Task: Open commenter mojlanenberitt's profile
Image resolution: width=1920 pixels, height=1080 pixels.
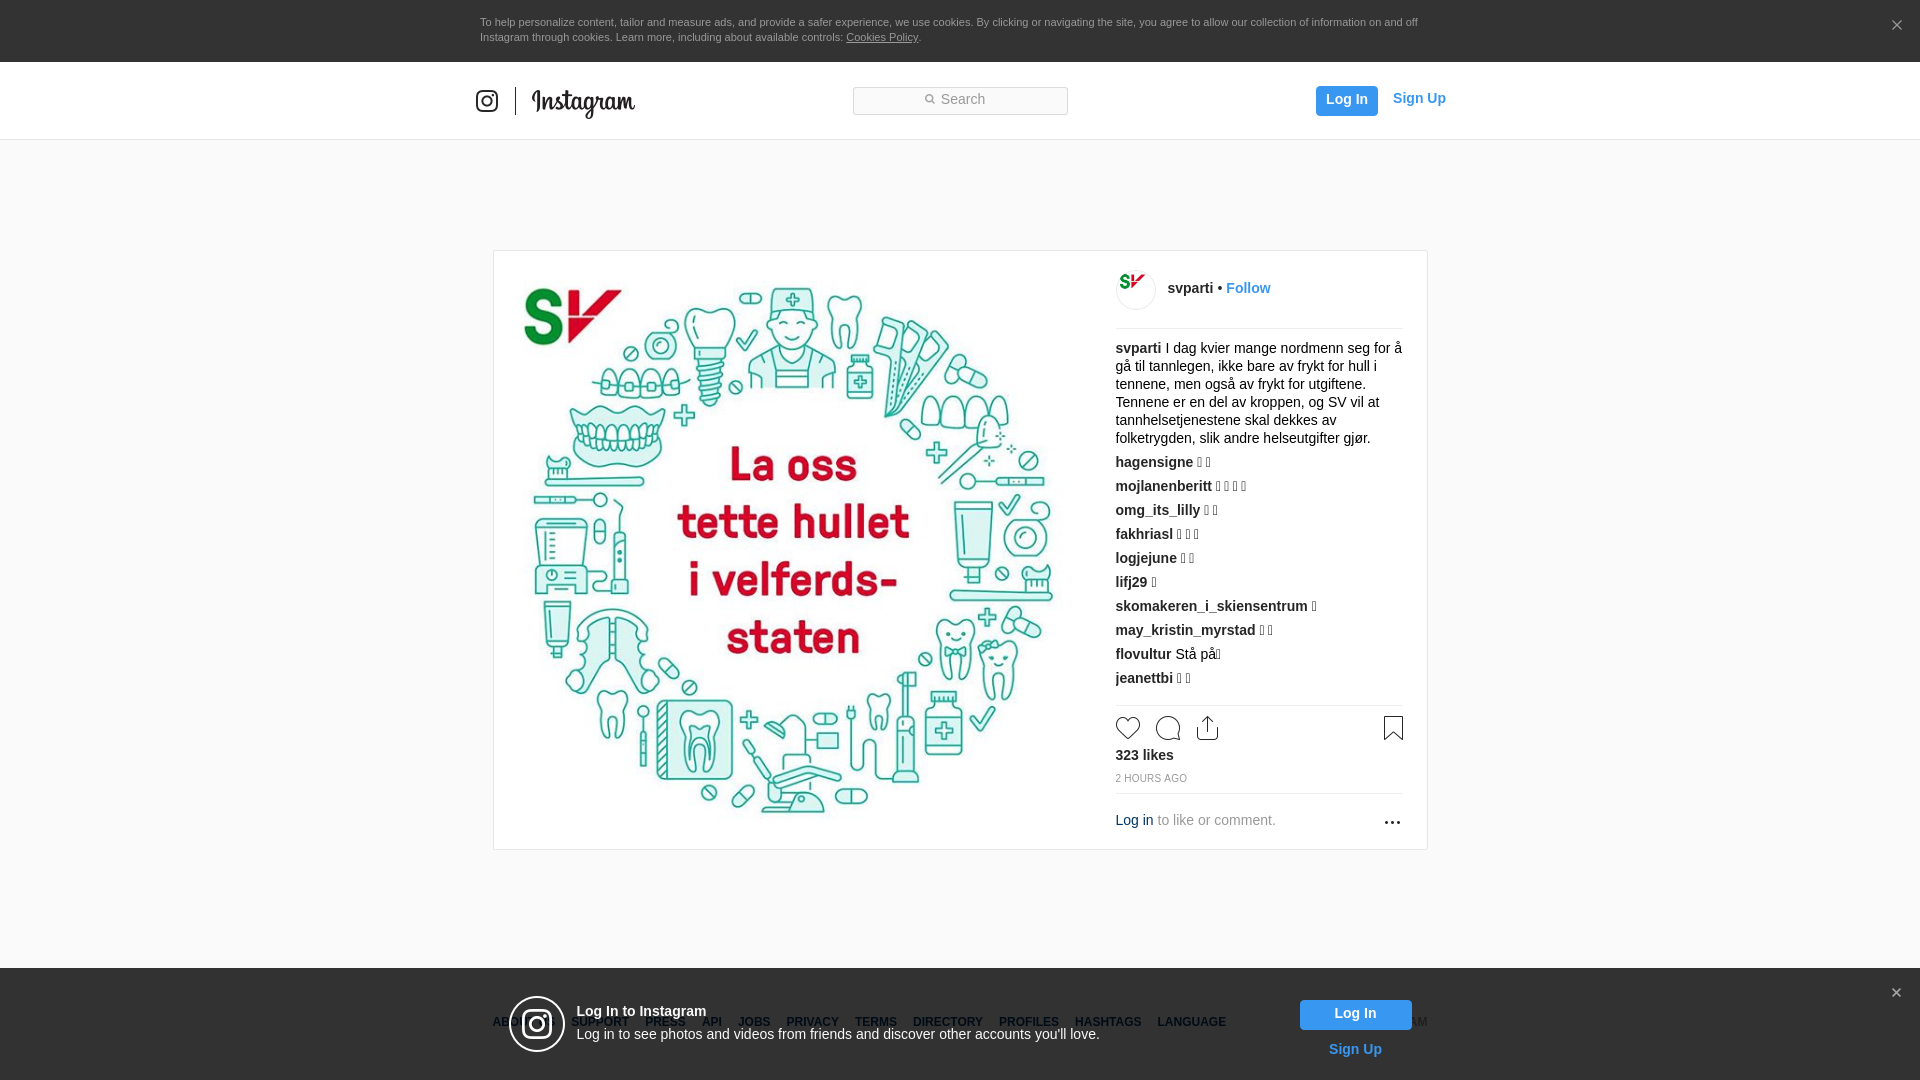Action: tap(1164, 486)
